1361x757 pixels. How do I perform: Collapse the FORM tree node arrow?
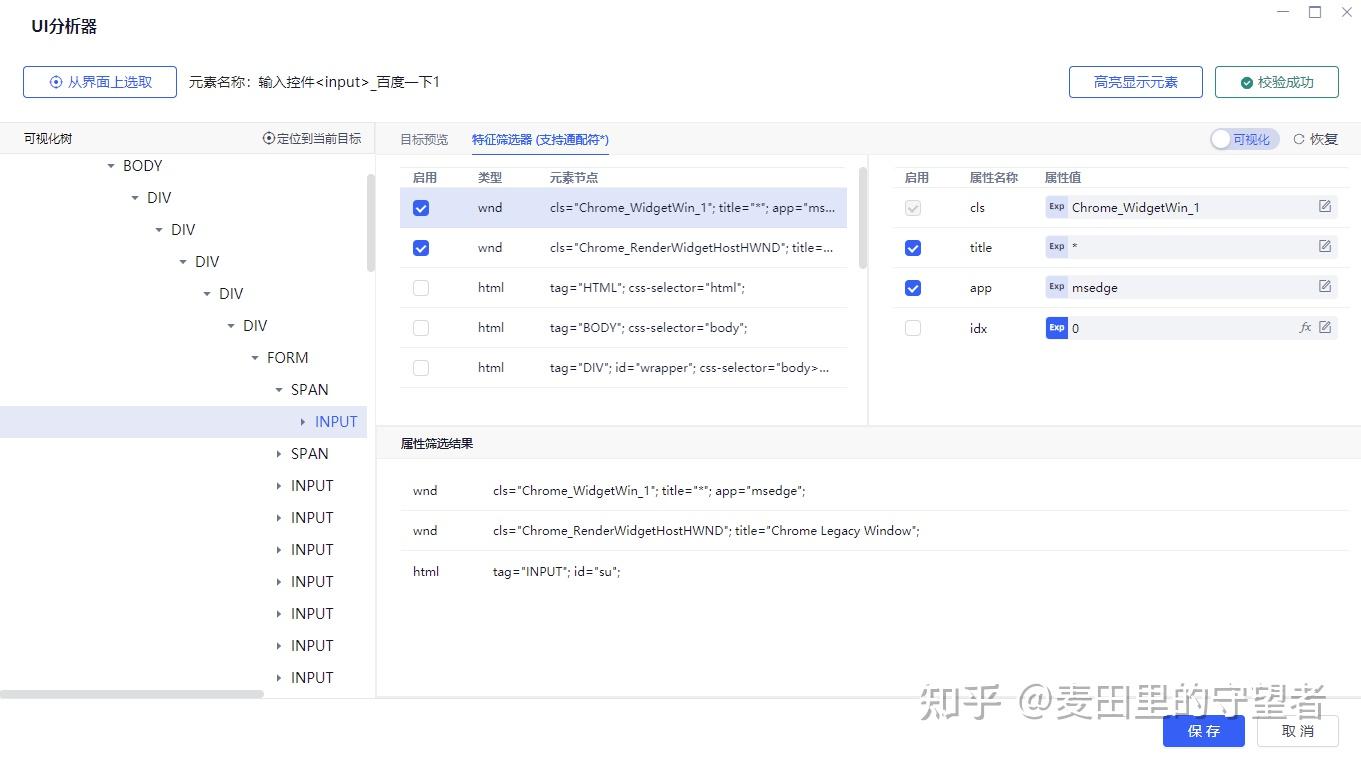255,358
